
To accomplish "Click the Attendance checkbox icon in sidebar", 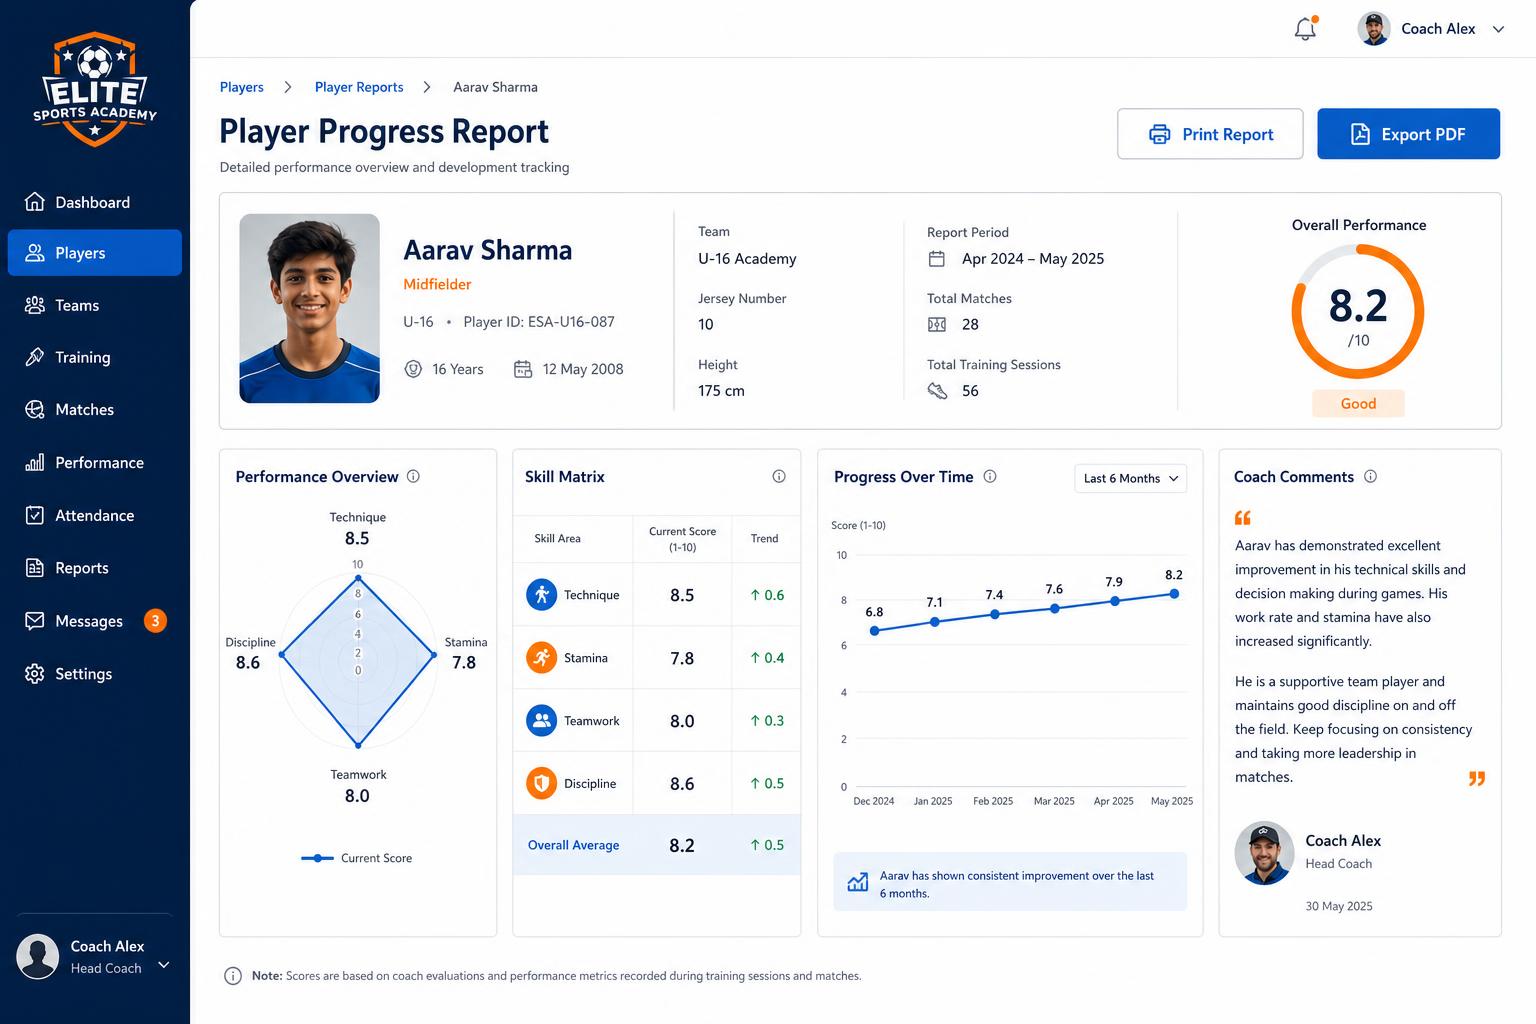I will [35, 515].
